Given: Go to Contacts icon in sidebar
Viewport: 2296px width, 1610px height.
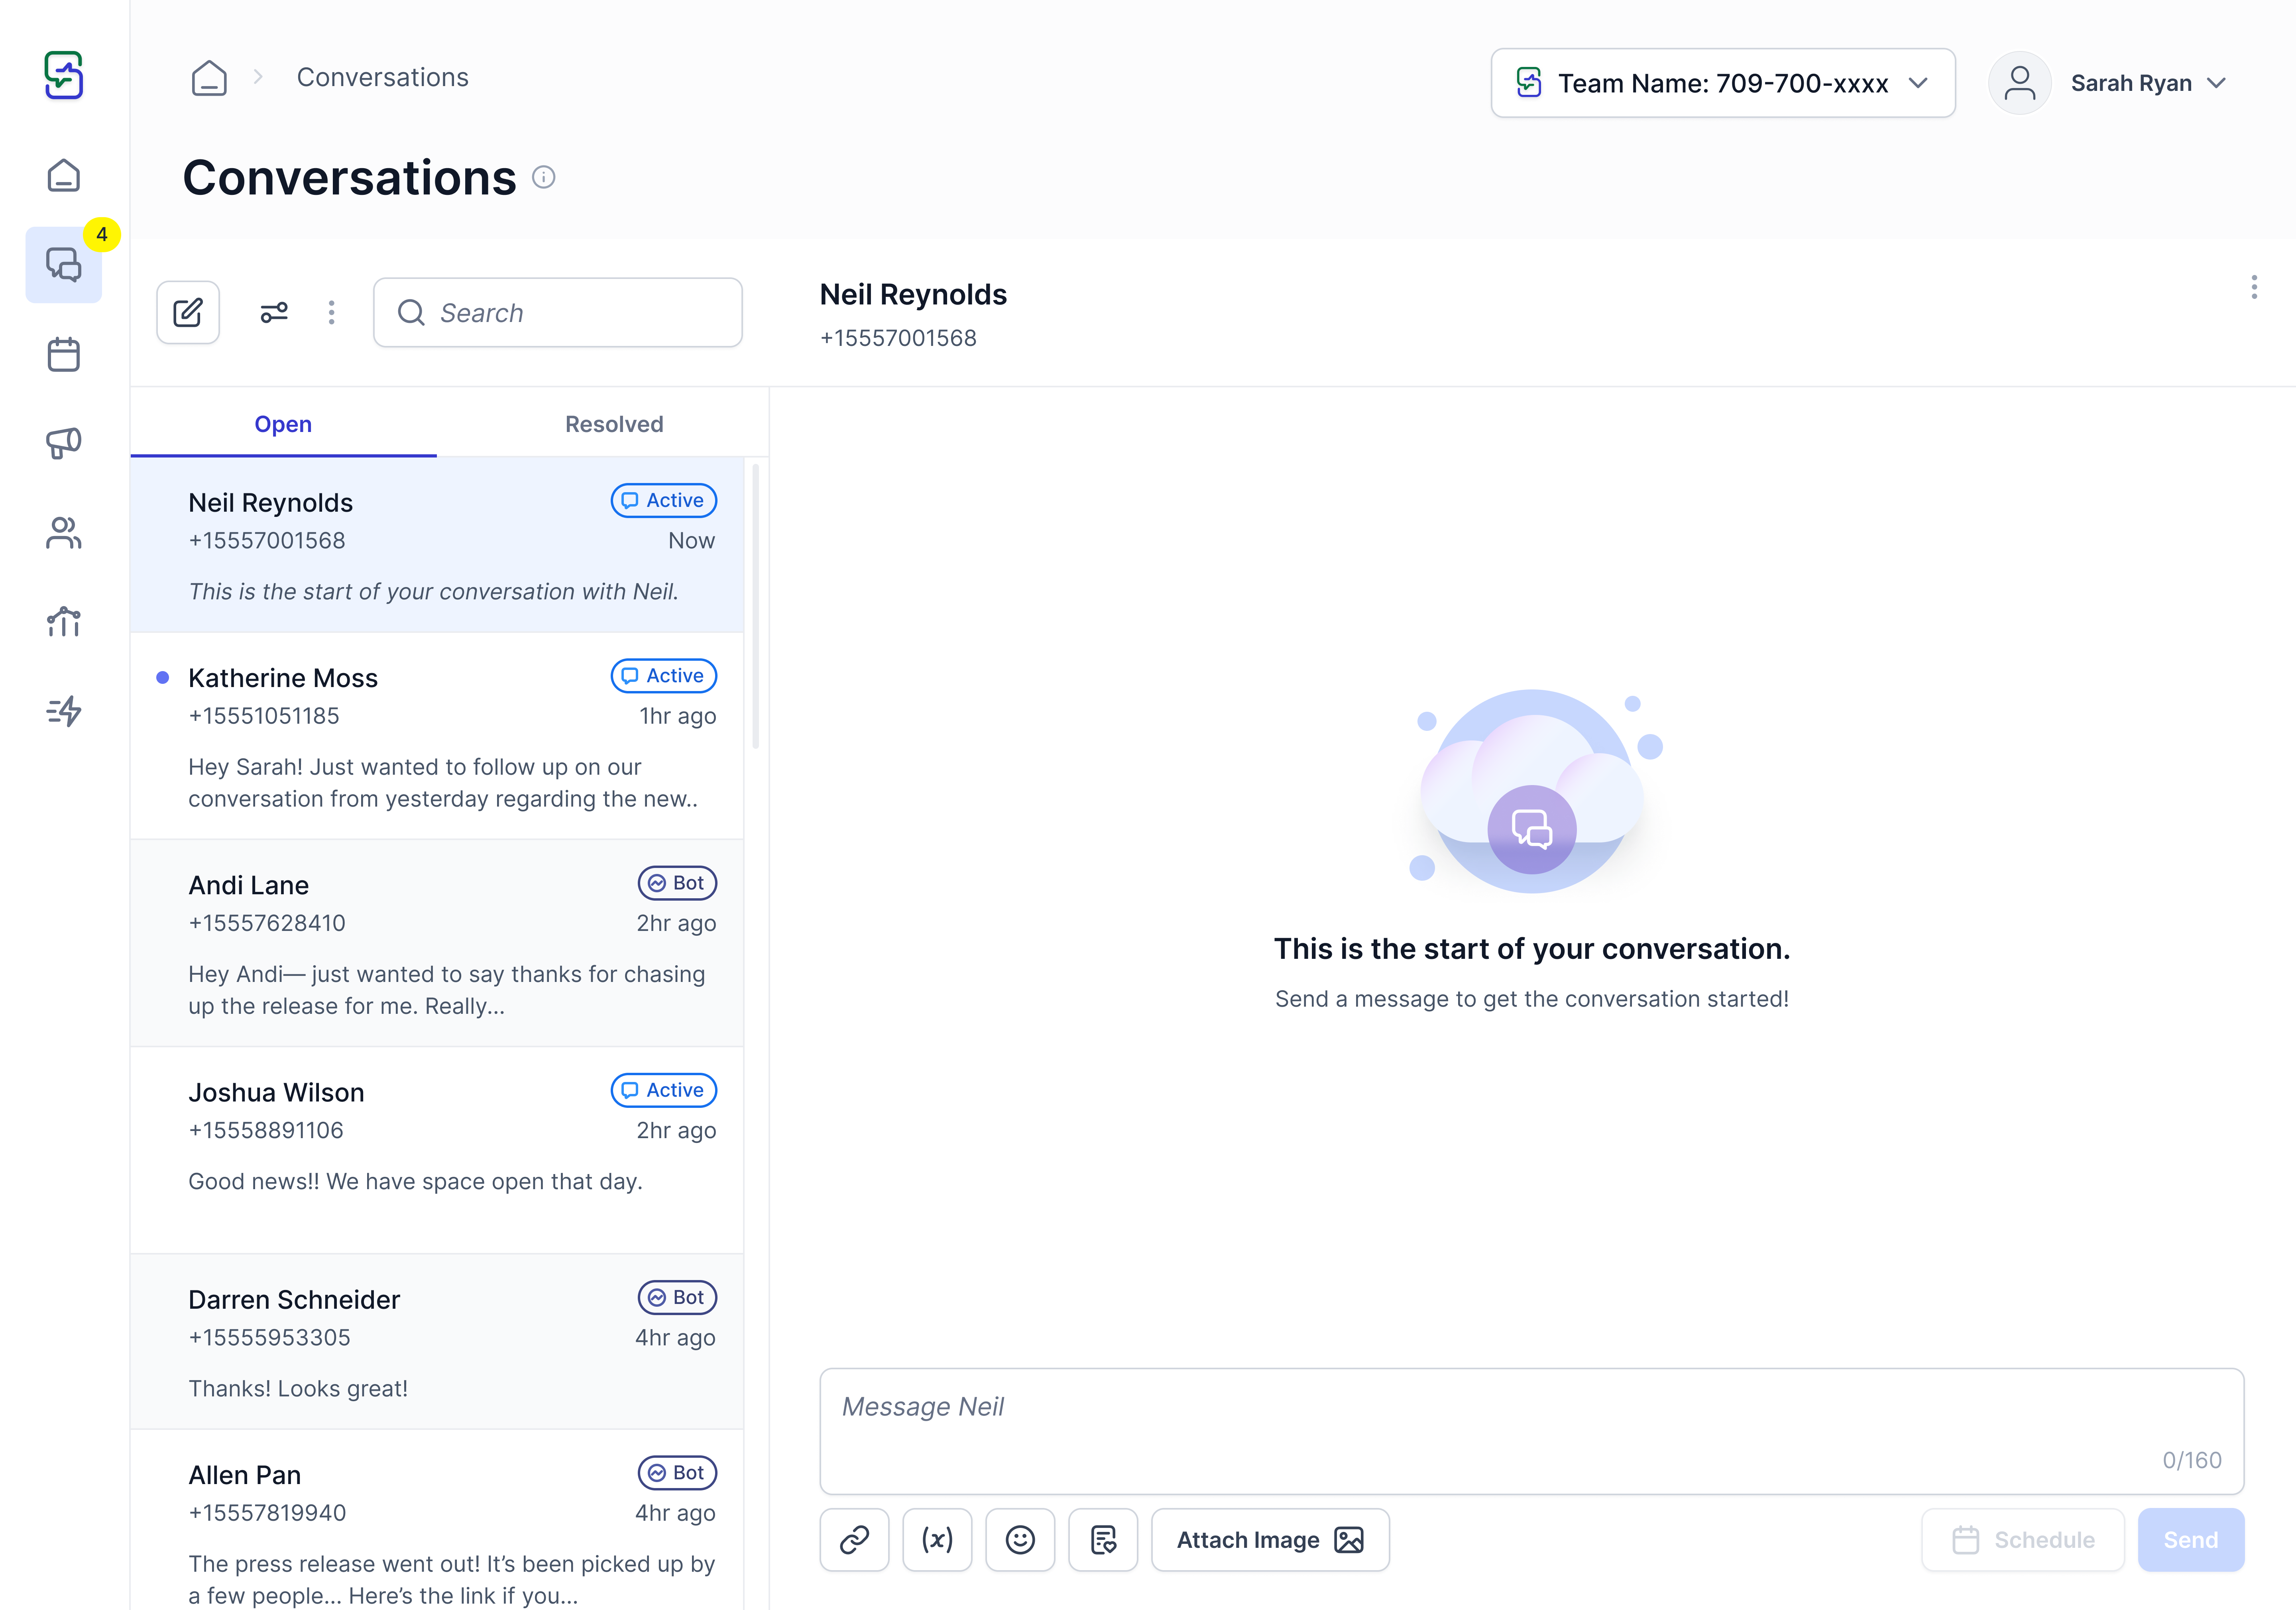Looking at the screenshot, I should tap(64, 533).
